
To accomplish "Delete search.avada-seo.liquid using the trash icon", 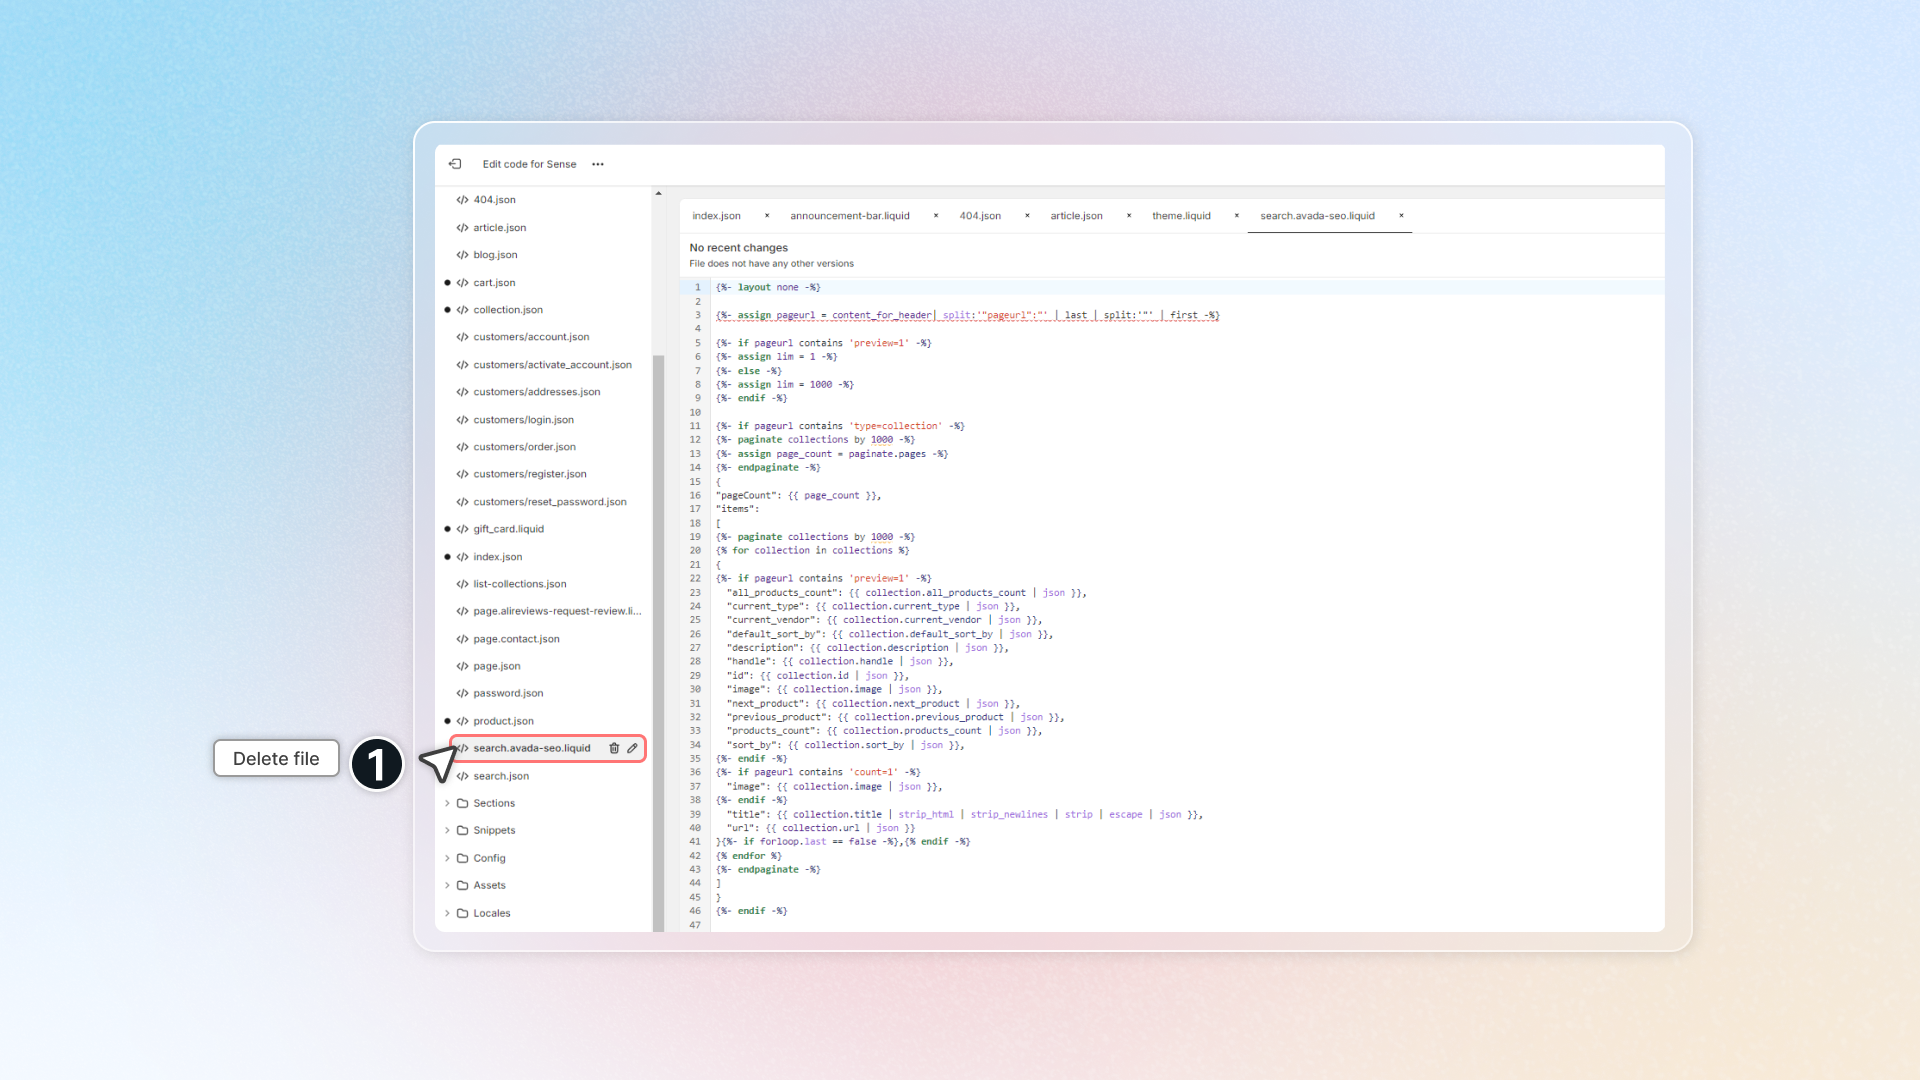I will click(x=614, y=748).
